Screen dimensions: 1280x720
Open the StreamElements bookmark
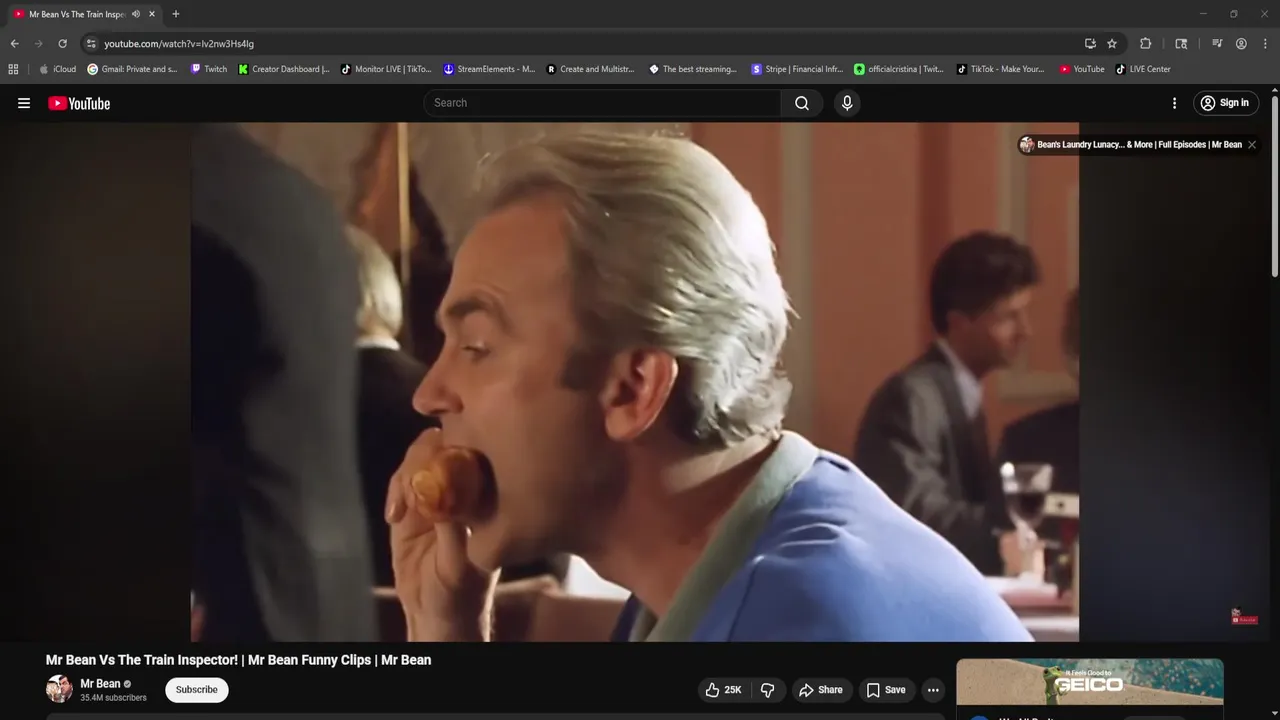pyautogui.click(x=489, y=69)
